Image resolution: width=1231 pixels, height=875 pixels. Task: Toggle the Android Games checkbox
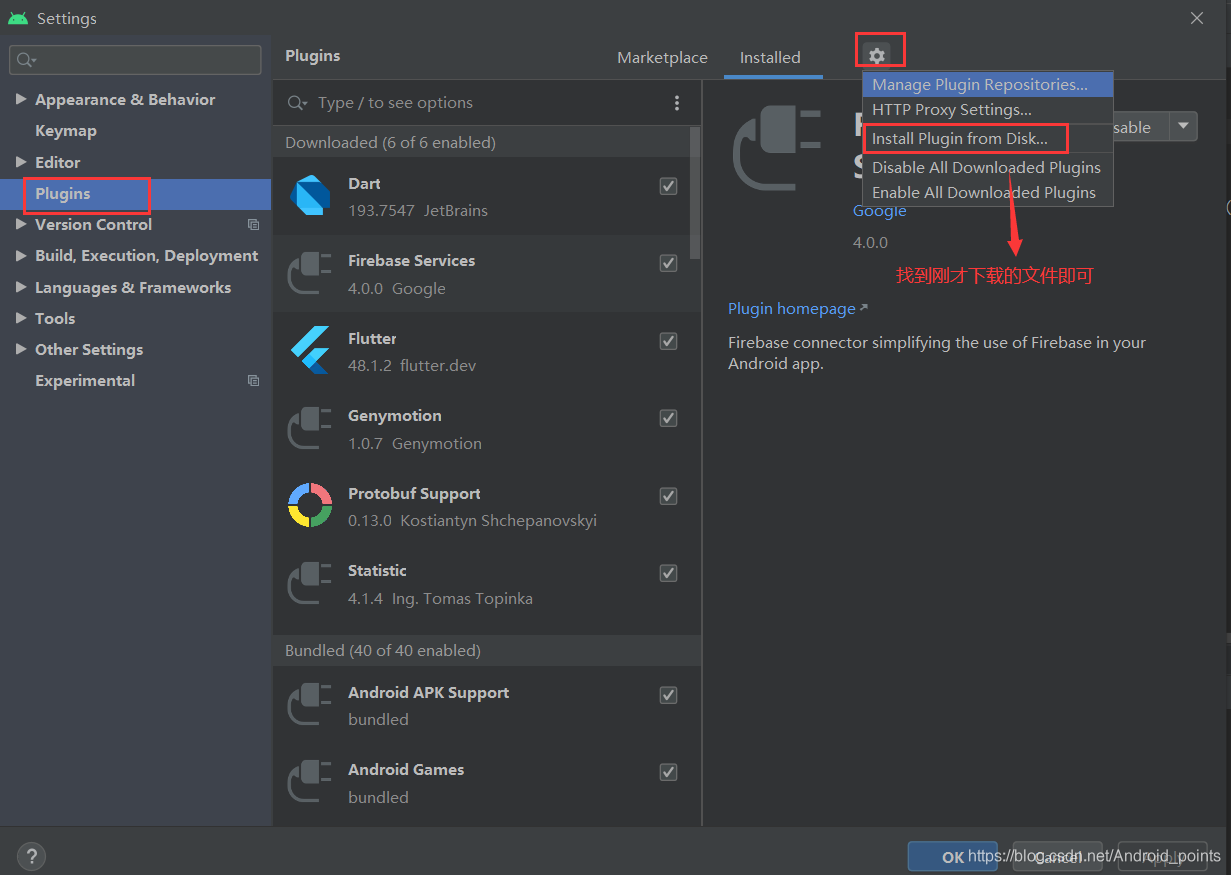[x=668, y=772]
